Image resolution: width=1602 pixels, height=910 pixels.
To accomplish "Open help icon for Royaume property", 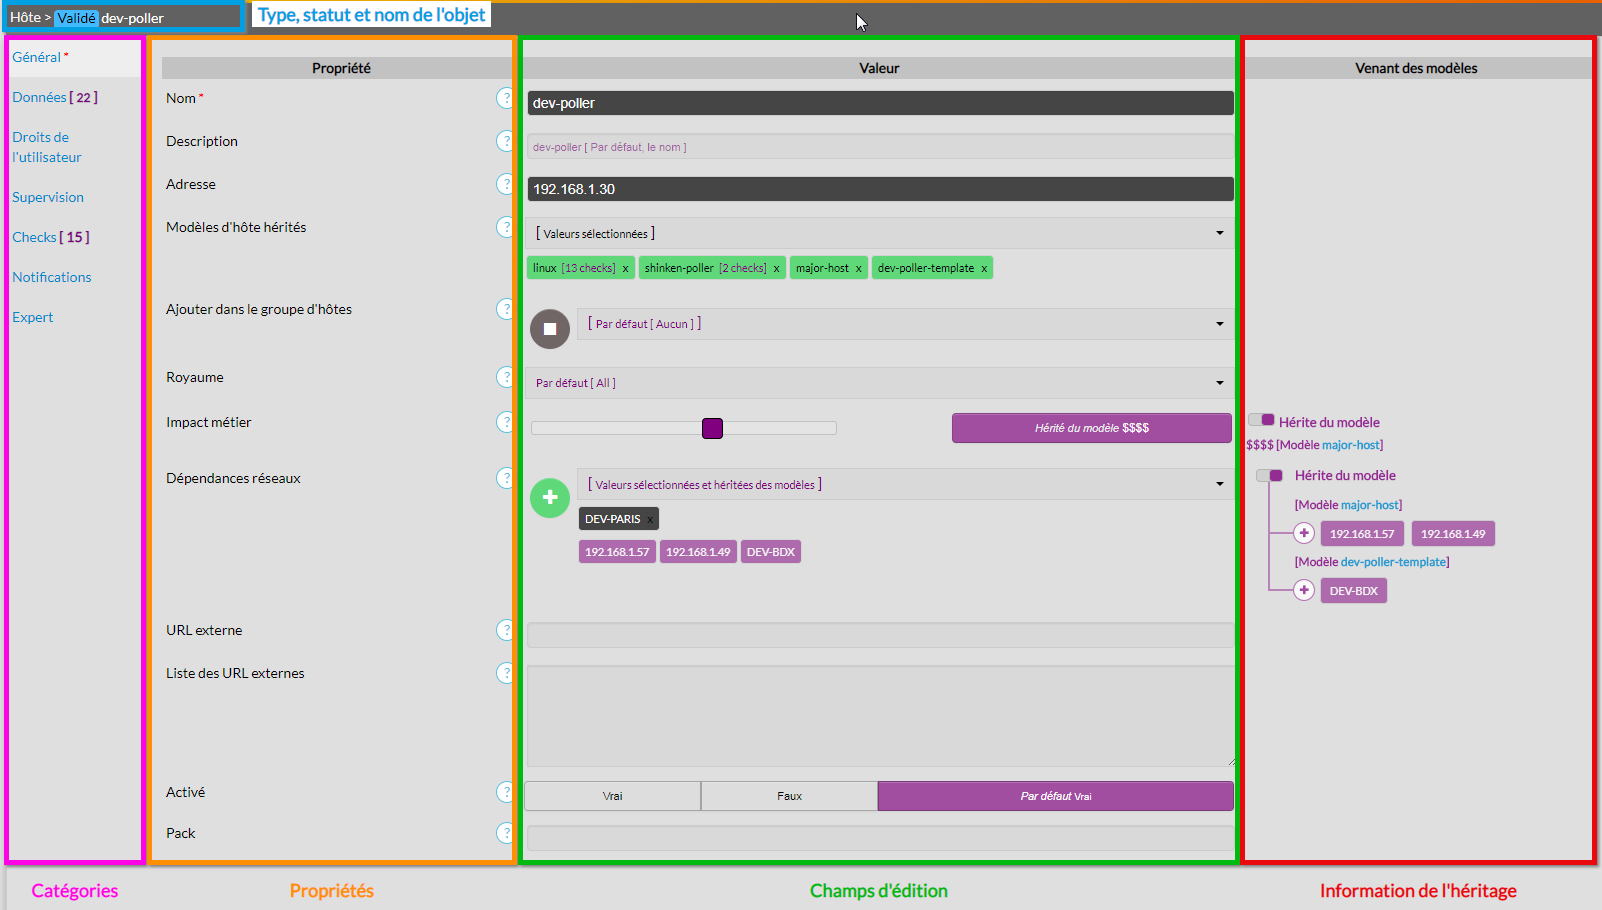I will pyautogui.click(x=505, y=377).
